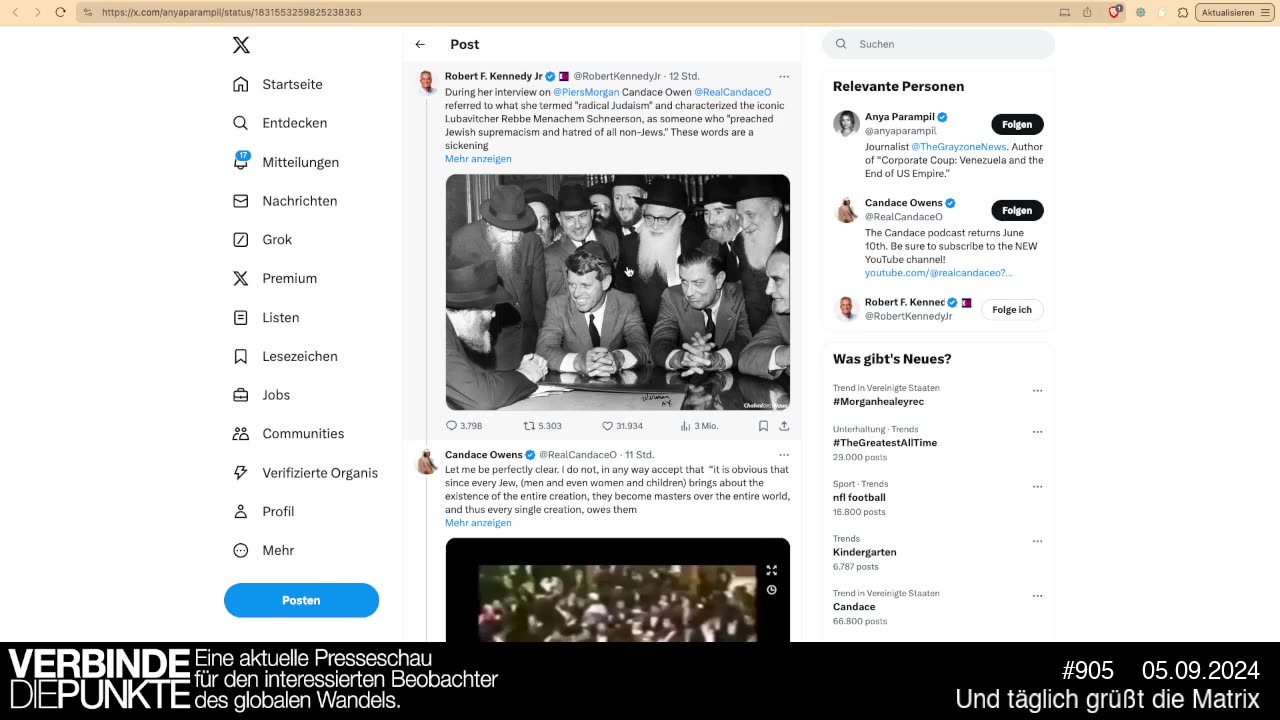Expand video to fullscreen icon

[x=771, y=570]
